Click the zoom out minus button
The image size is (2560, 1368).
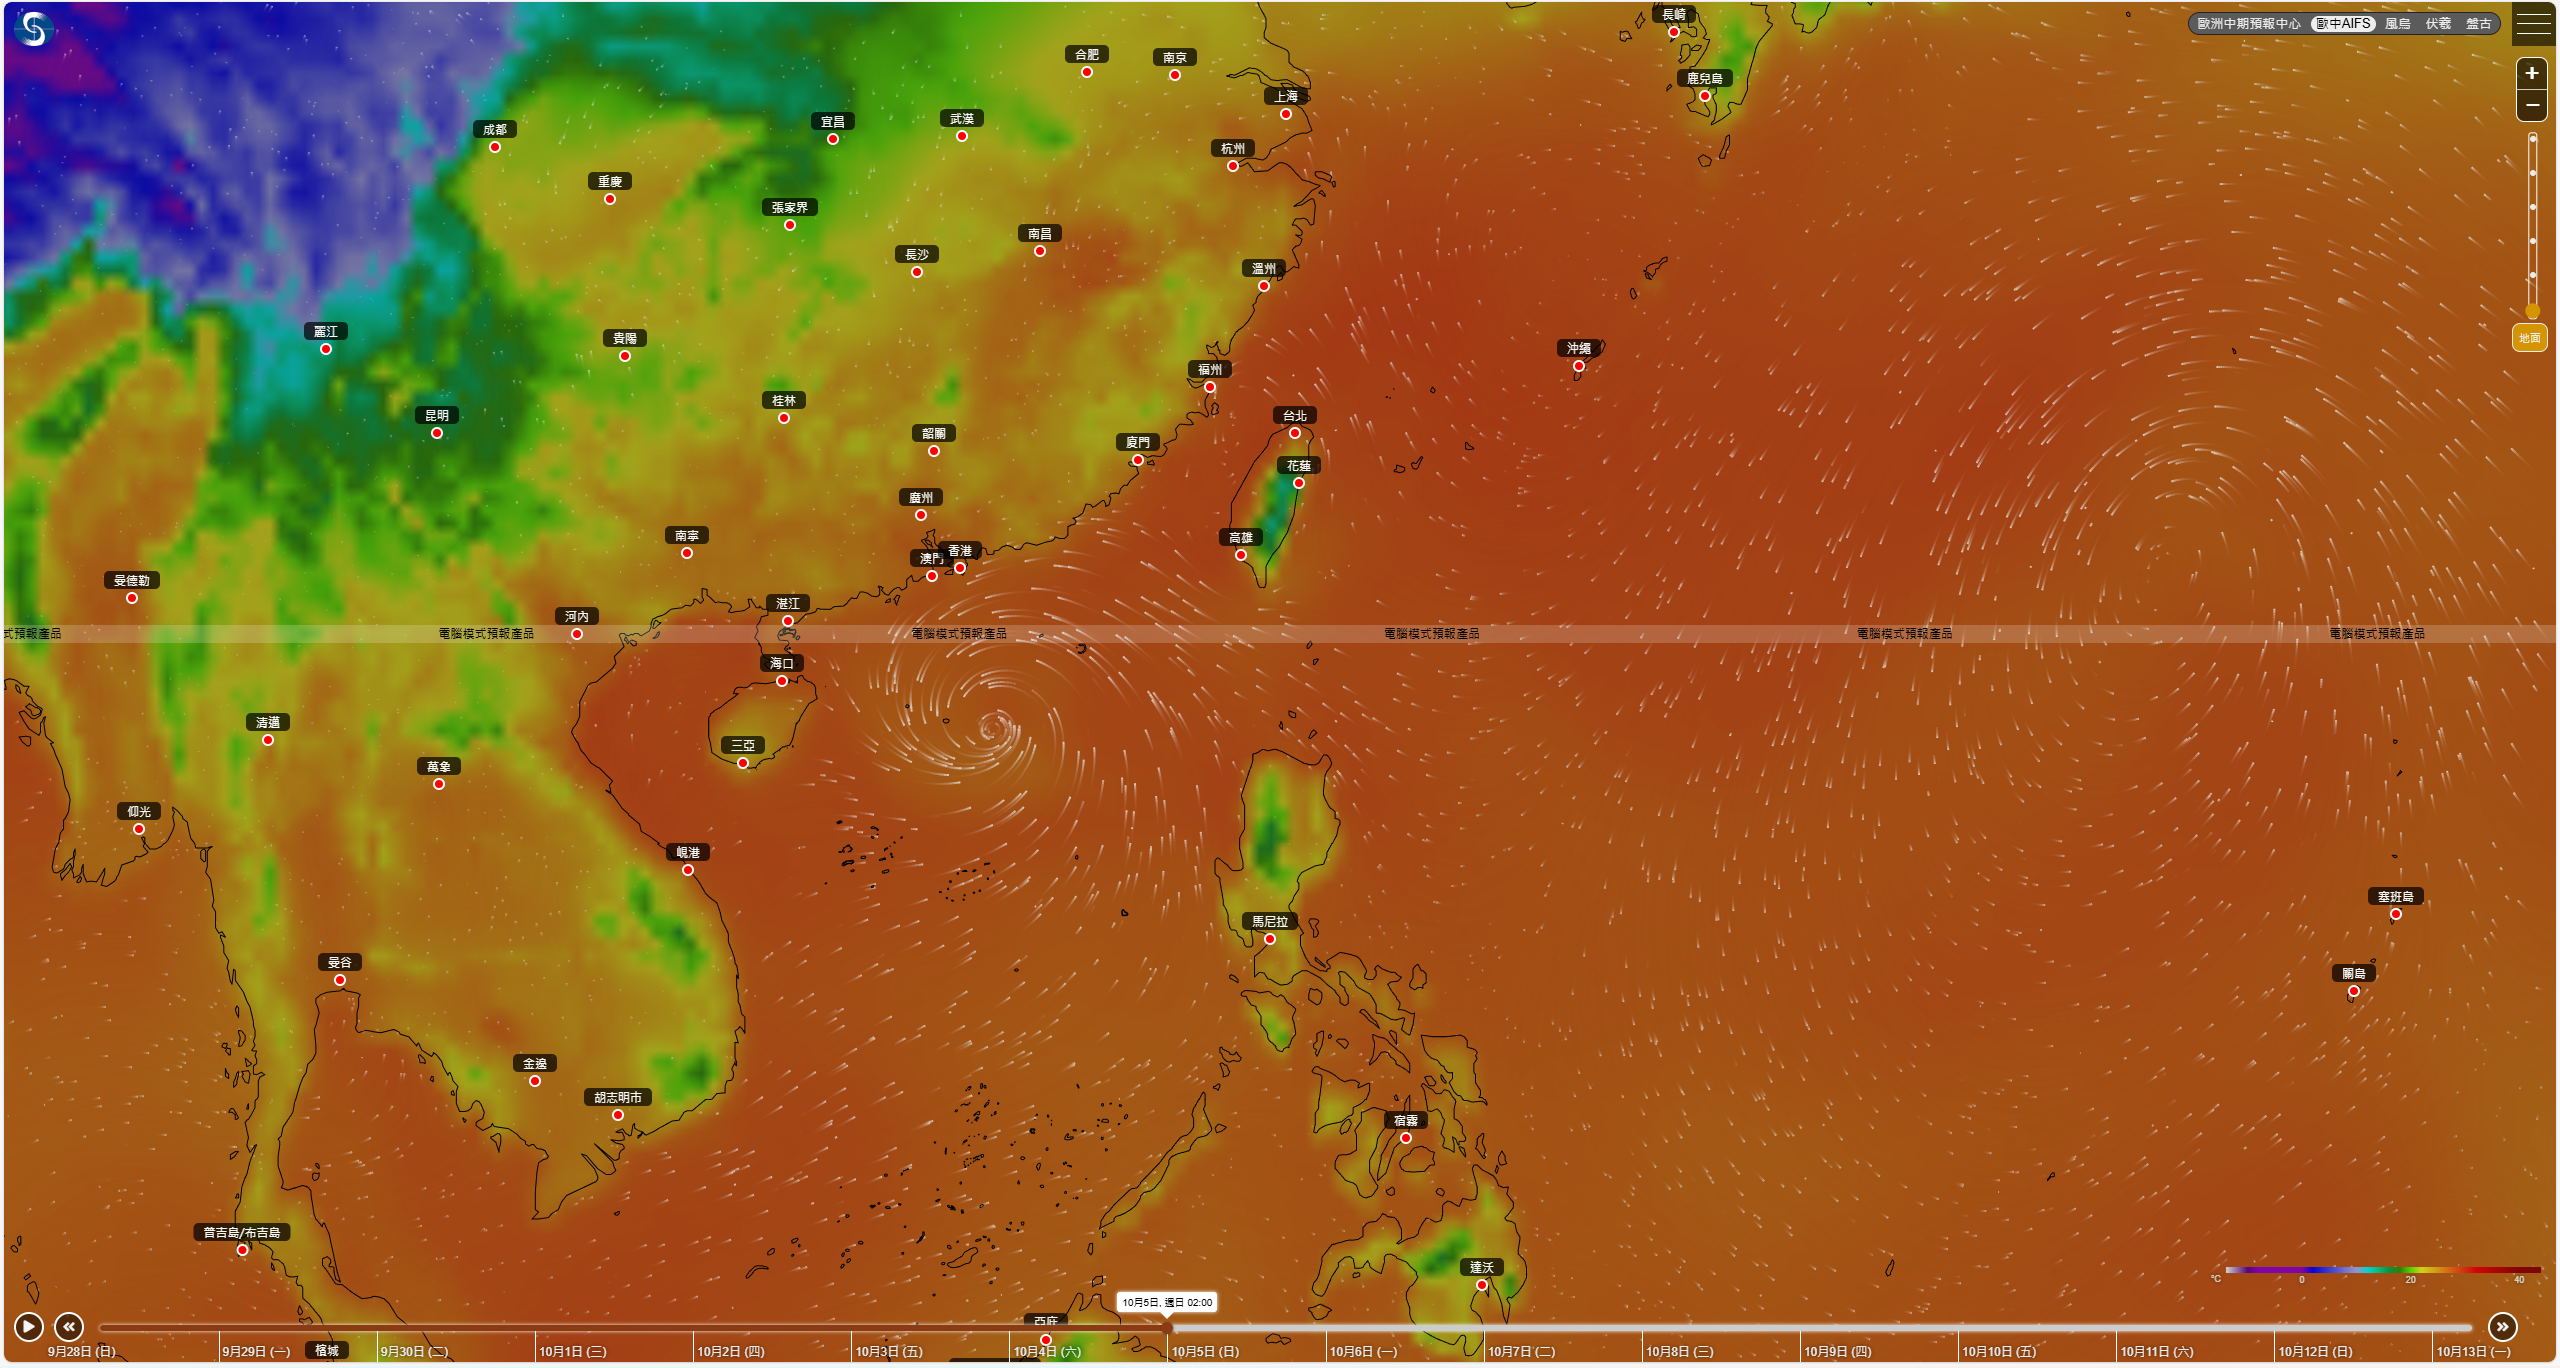click(2532, 105)
